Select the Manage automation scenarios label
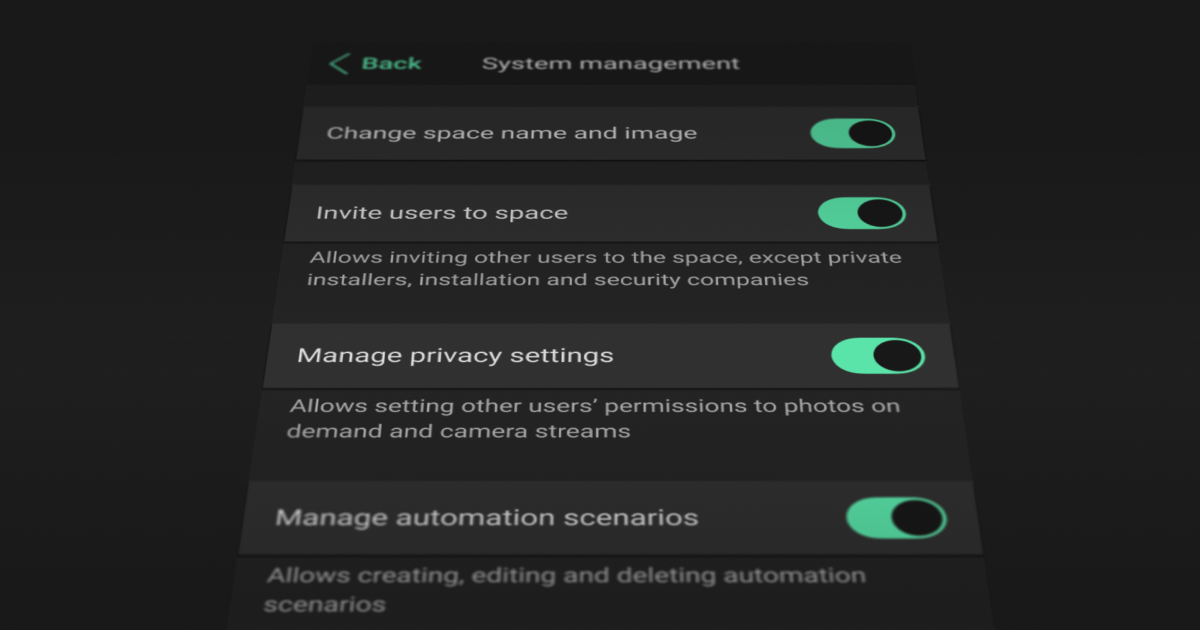The image size is (1200, 630). [x=486, y=518]
